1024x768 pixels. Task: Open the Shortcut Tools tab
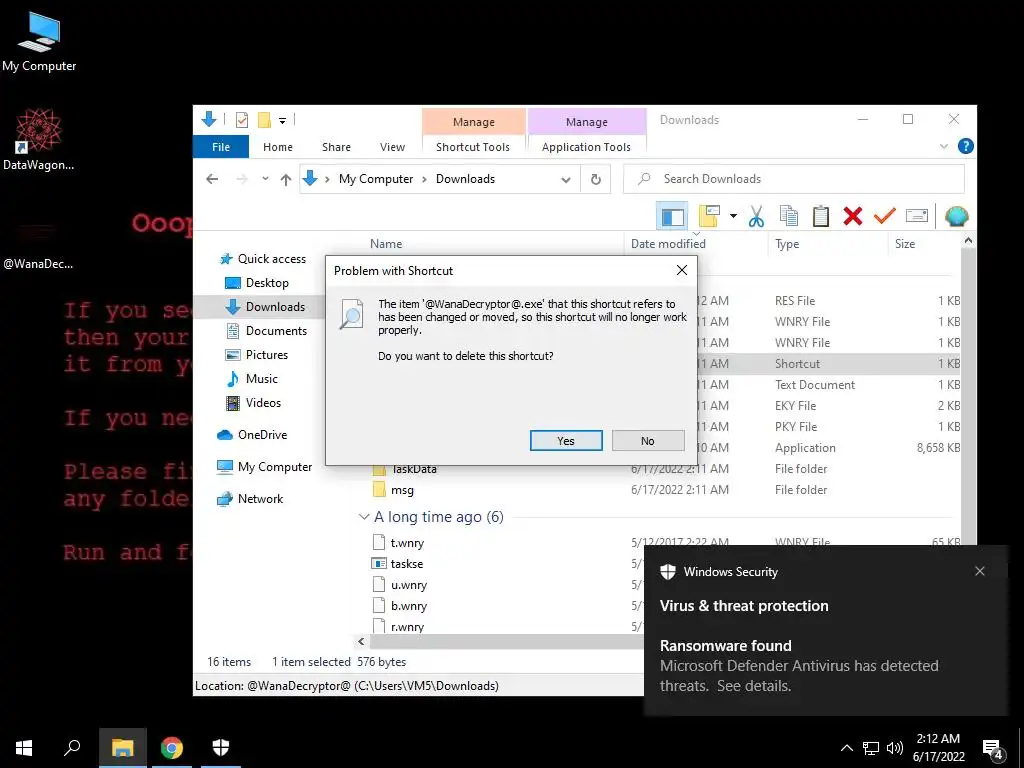tap(473, 147)
